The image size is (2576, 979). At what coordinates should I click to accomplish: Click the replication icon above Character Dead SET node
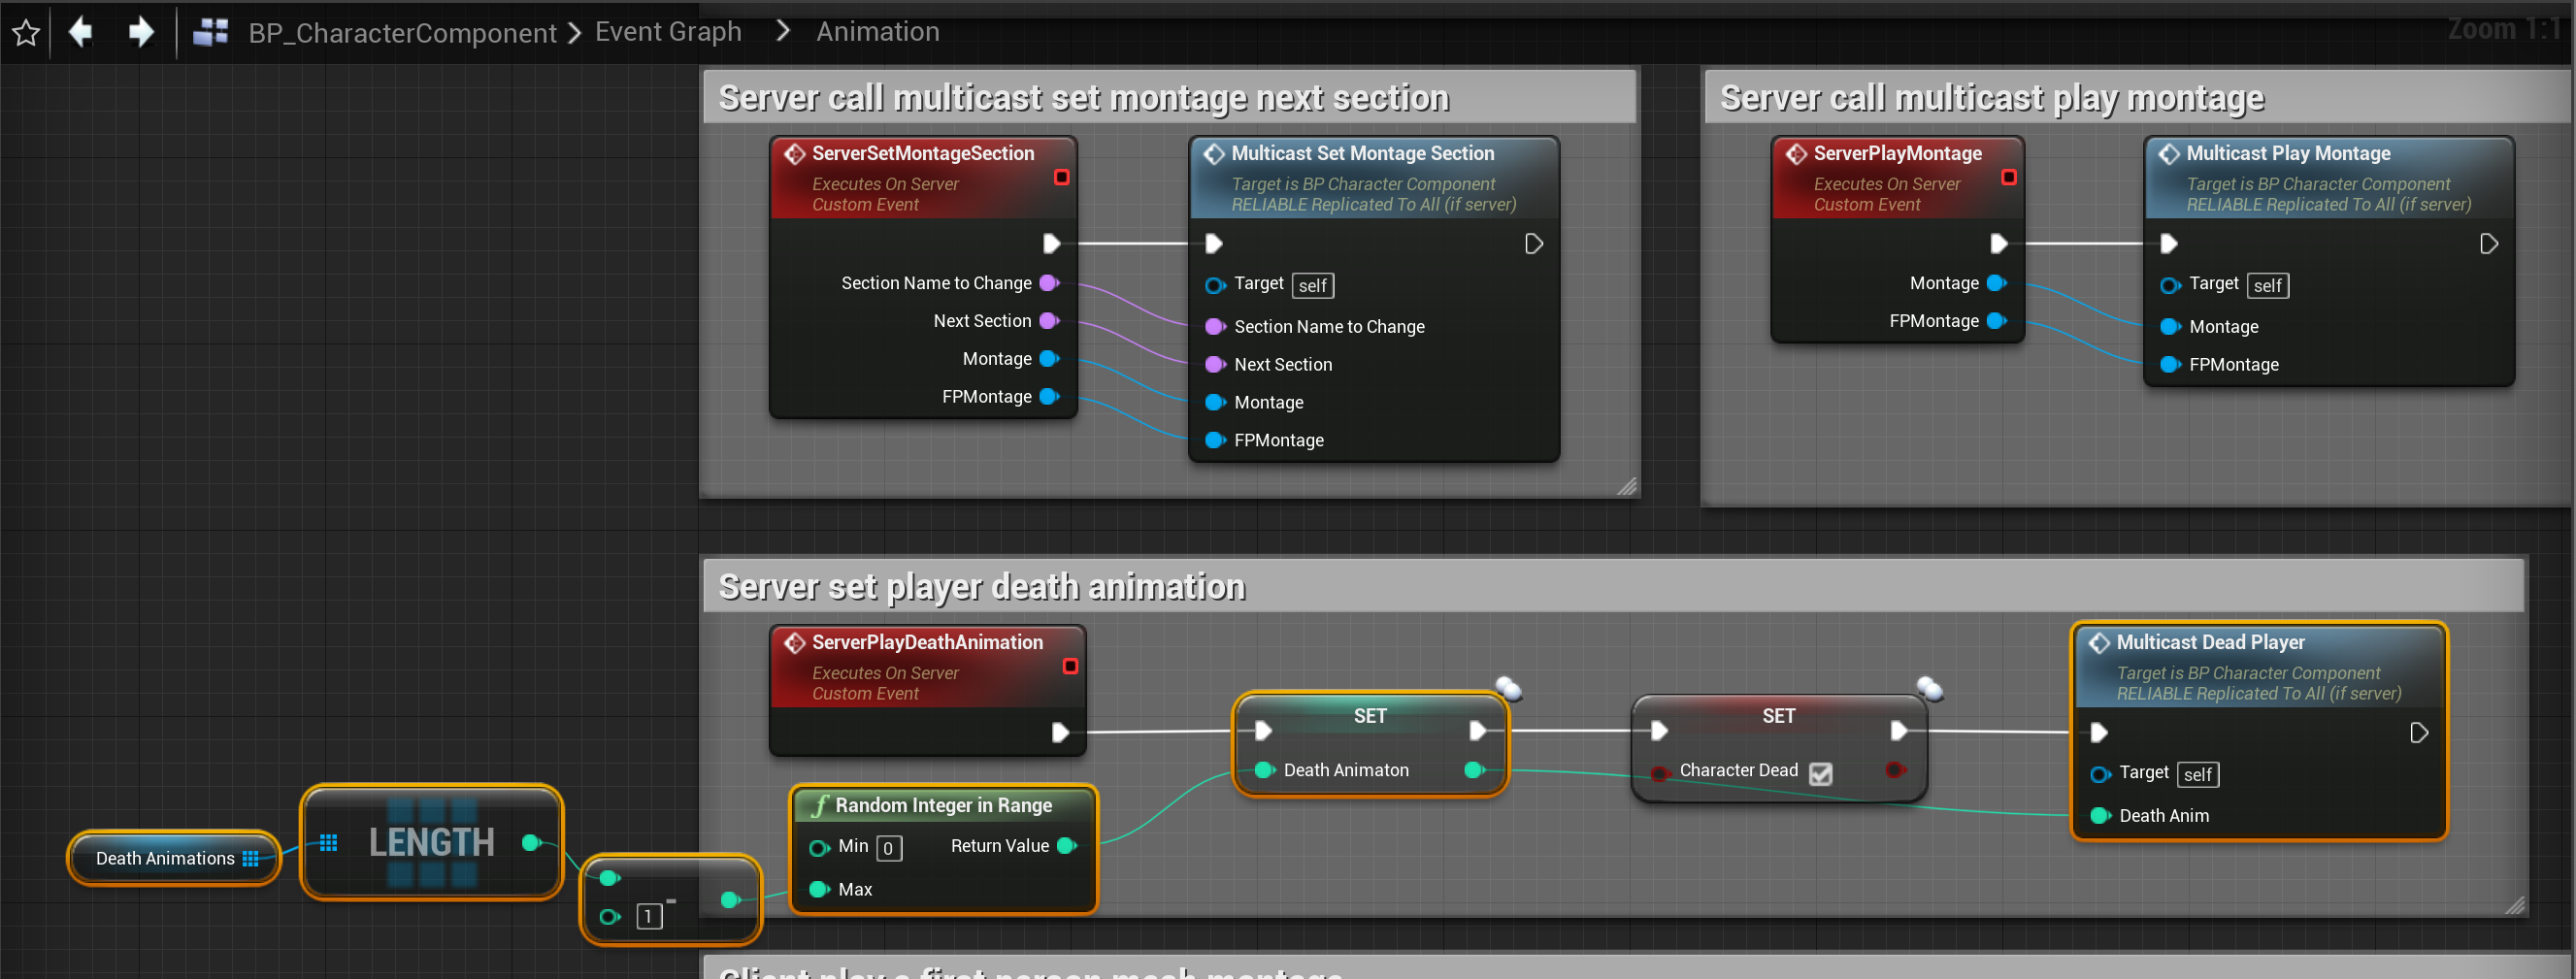tap(1929, 688)
